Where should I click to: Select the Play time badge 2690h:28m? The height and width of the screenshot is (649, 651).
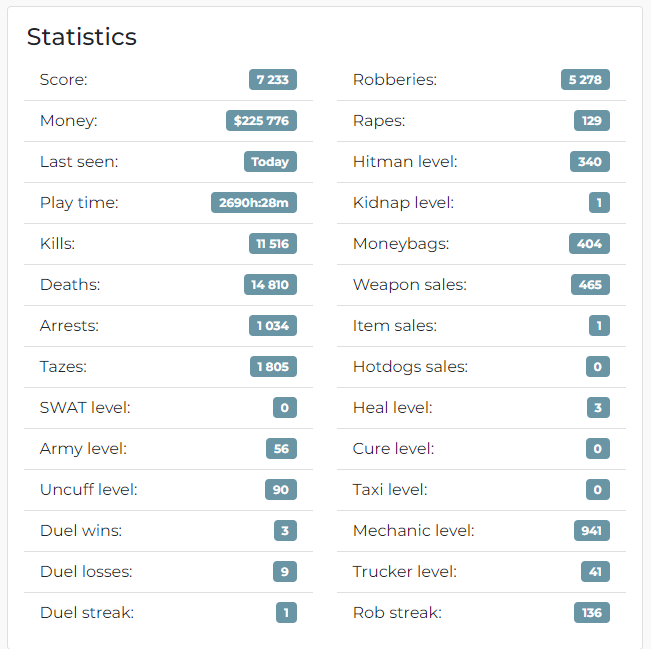pyautogui.click(x=254, y=203)
